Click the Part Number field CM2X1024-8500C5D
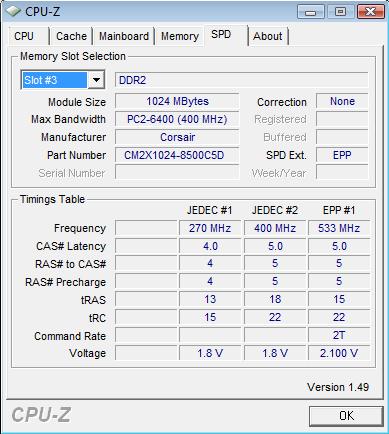Image resolution: width=389 pixels, height=434 pixels. 177,155
